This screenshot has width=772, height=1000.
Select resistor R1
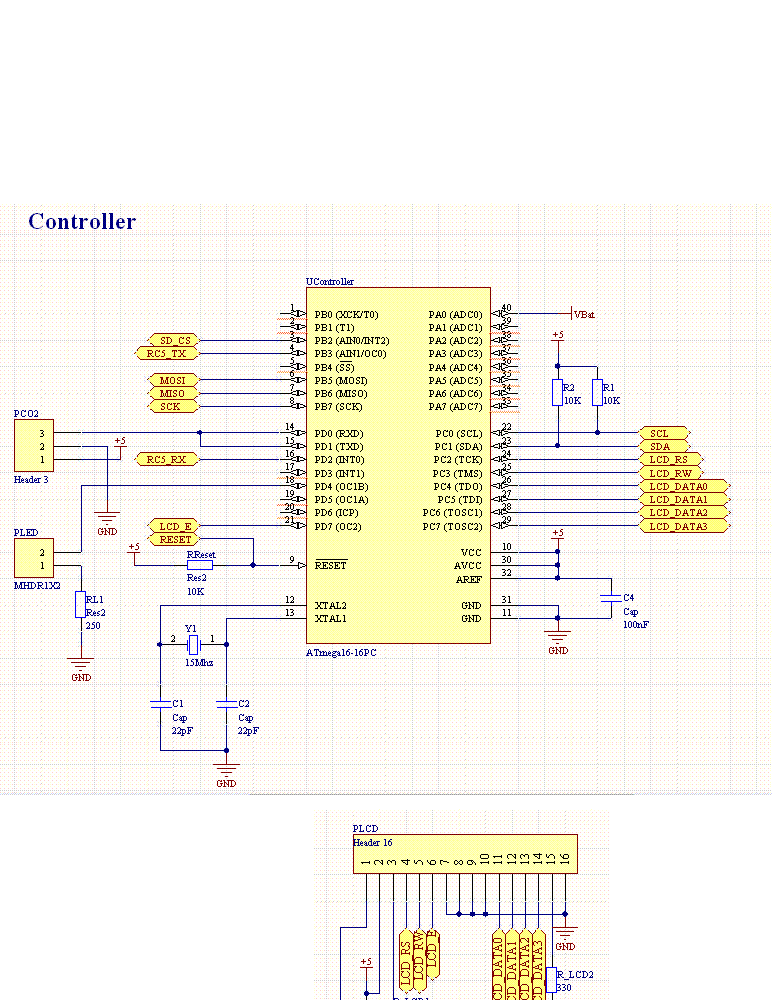[x=597, y=393]
